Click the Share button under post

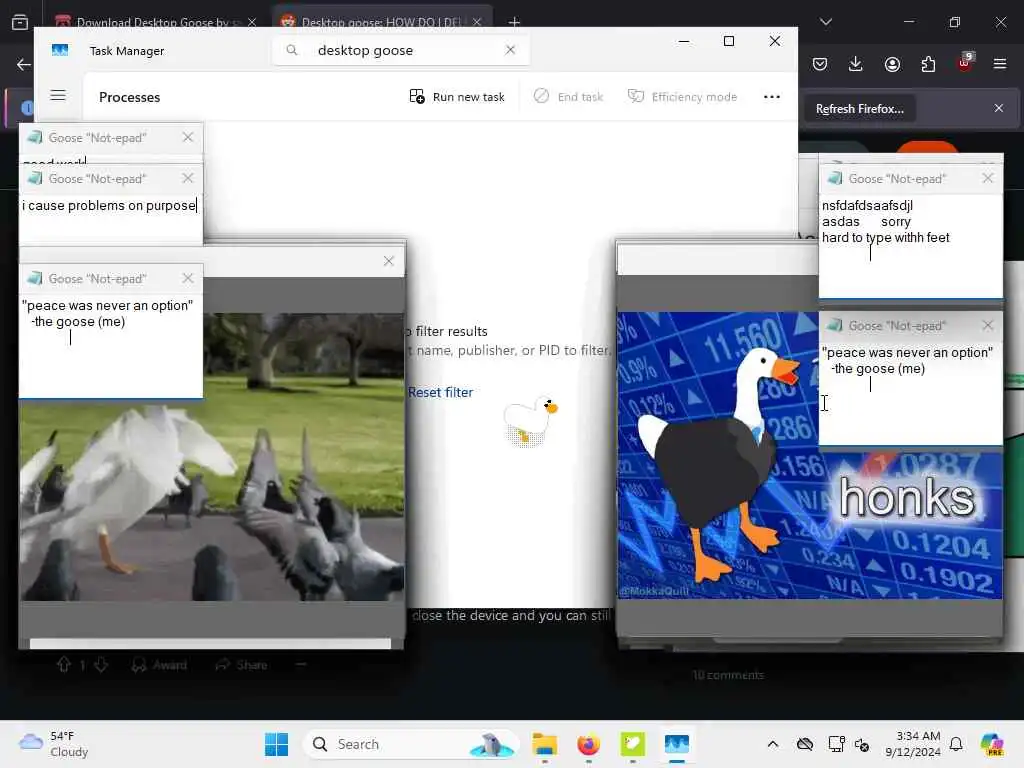click(x=242, y=665)
